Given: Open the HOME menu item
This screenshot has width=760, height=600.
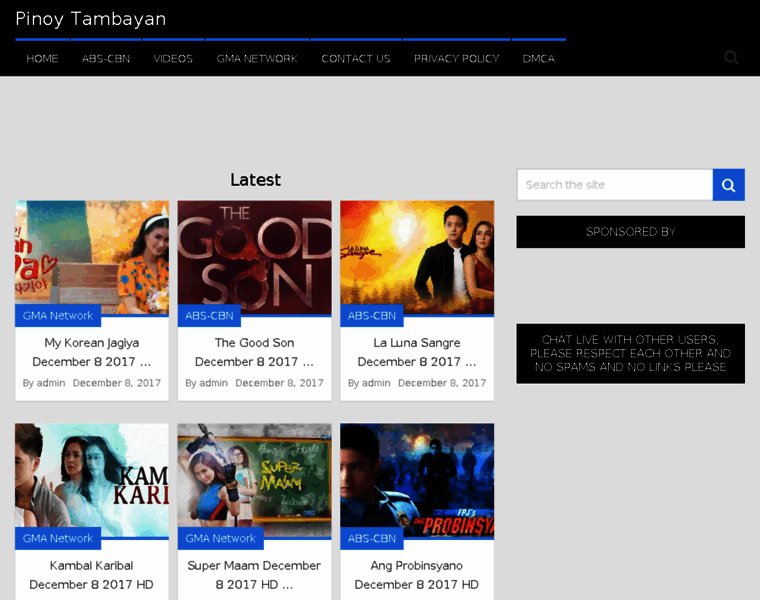Looking at the screenshot, I should [x=42, y=59].
